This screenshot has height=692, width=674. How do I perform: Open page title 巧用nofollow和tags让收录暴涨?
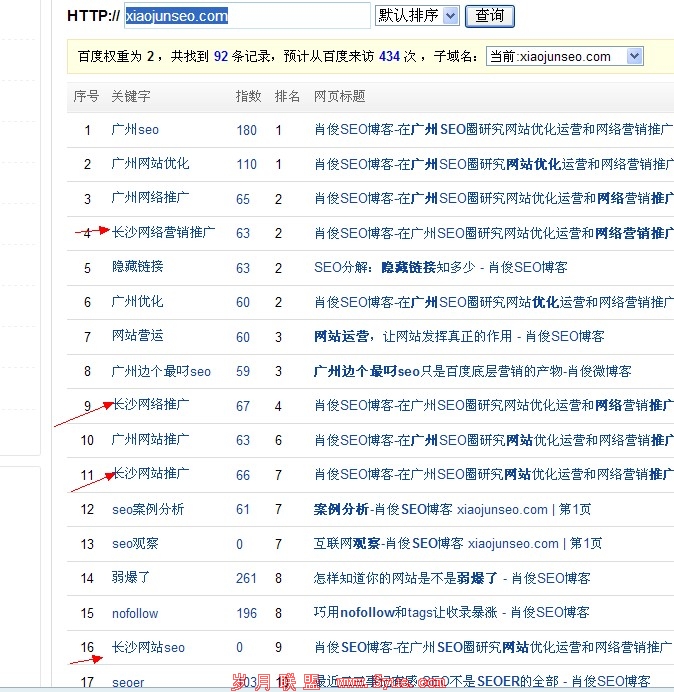pyautogui.click(x=451, y=613)
